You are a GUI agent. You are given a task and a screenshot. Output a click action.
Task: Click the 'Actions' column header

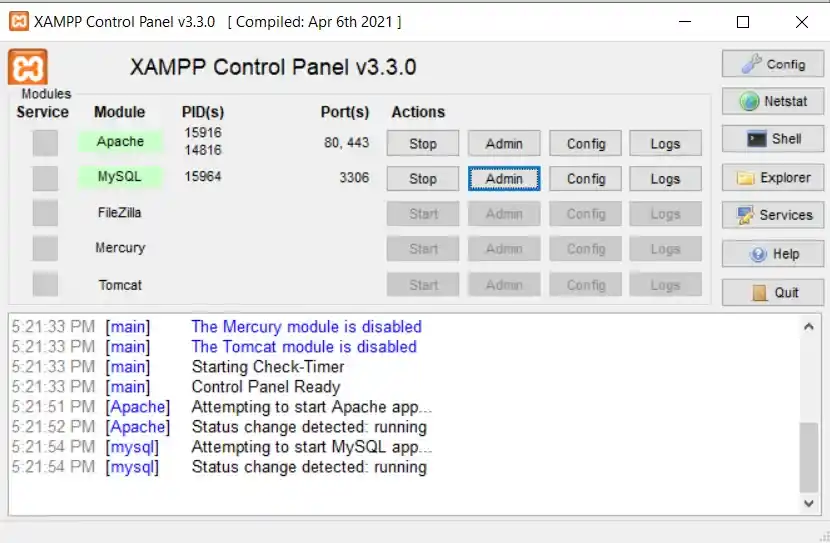click(418, 112)
